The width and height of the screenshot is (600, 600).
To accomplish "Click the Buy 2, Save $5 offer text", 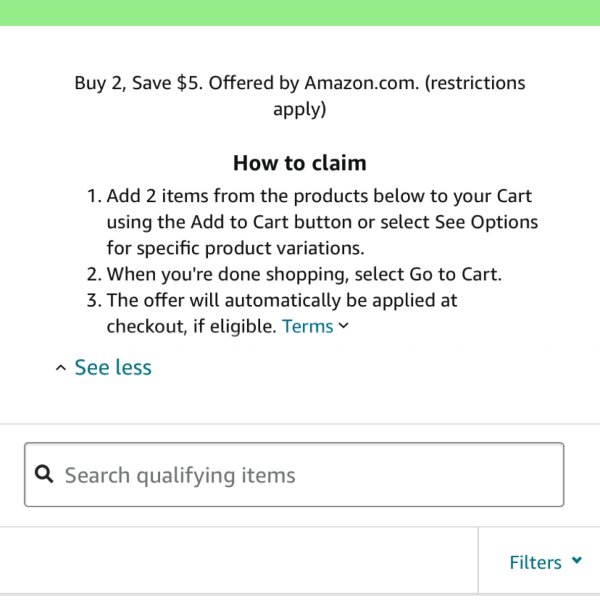I will pos(139,83).
